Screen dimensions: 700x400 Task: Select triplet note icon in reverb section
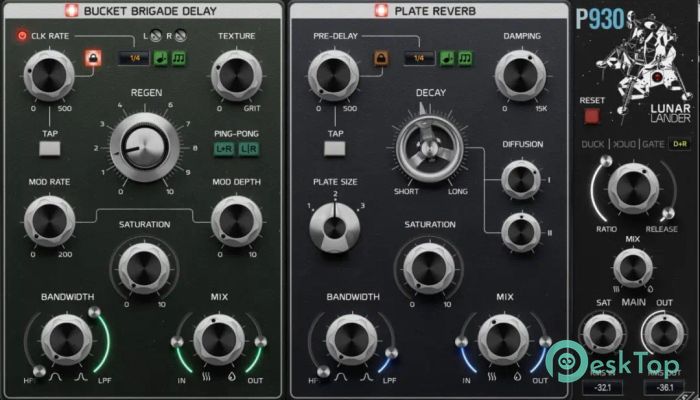pos(465,58)
